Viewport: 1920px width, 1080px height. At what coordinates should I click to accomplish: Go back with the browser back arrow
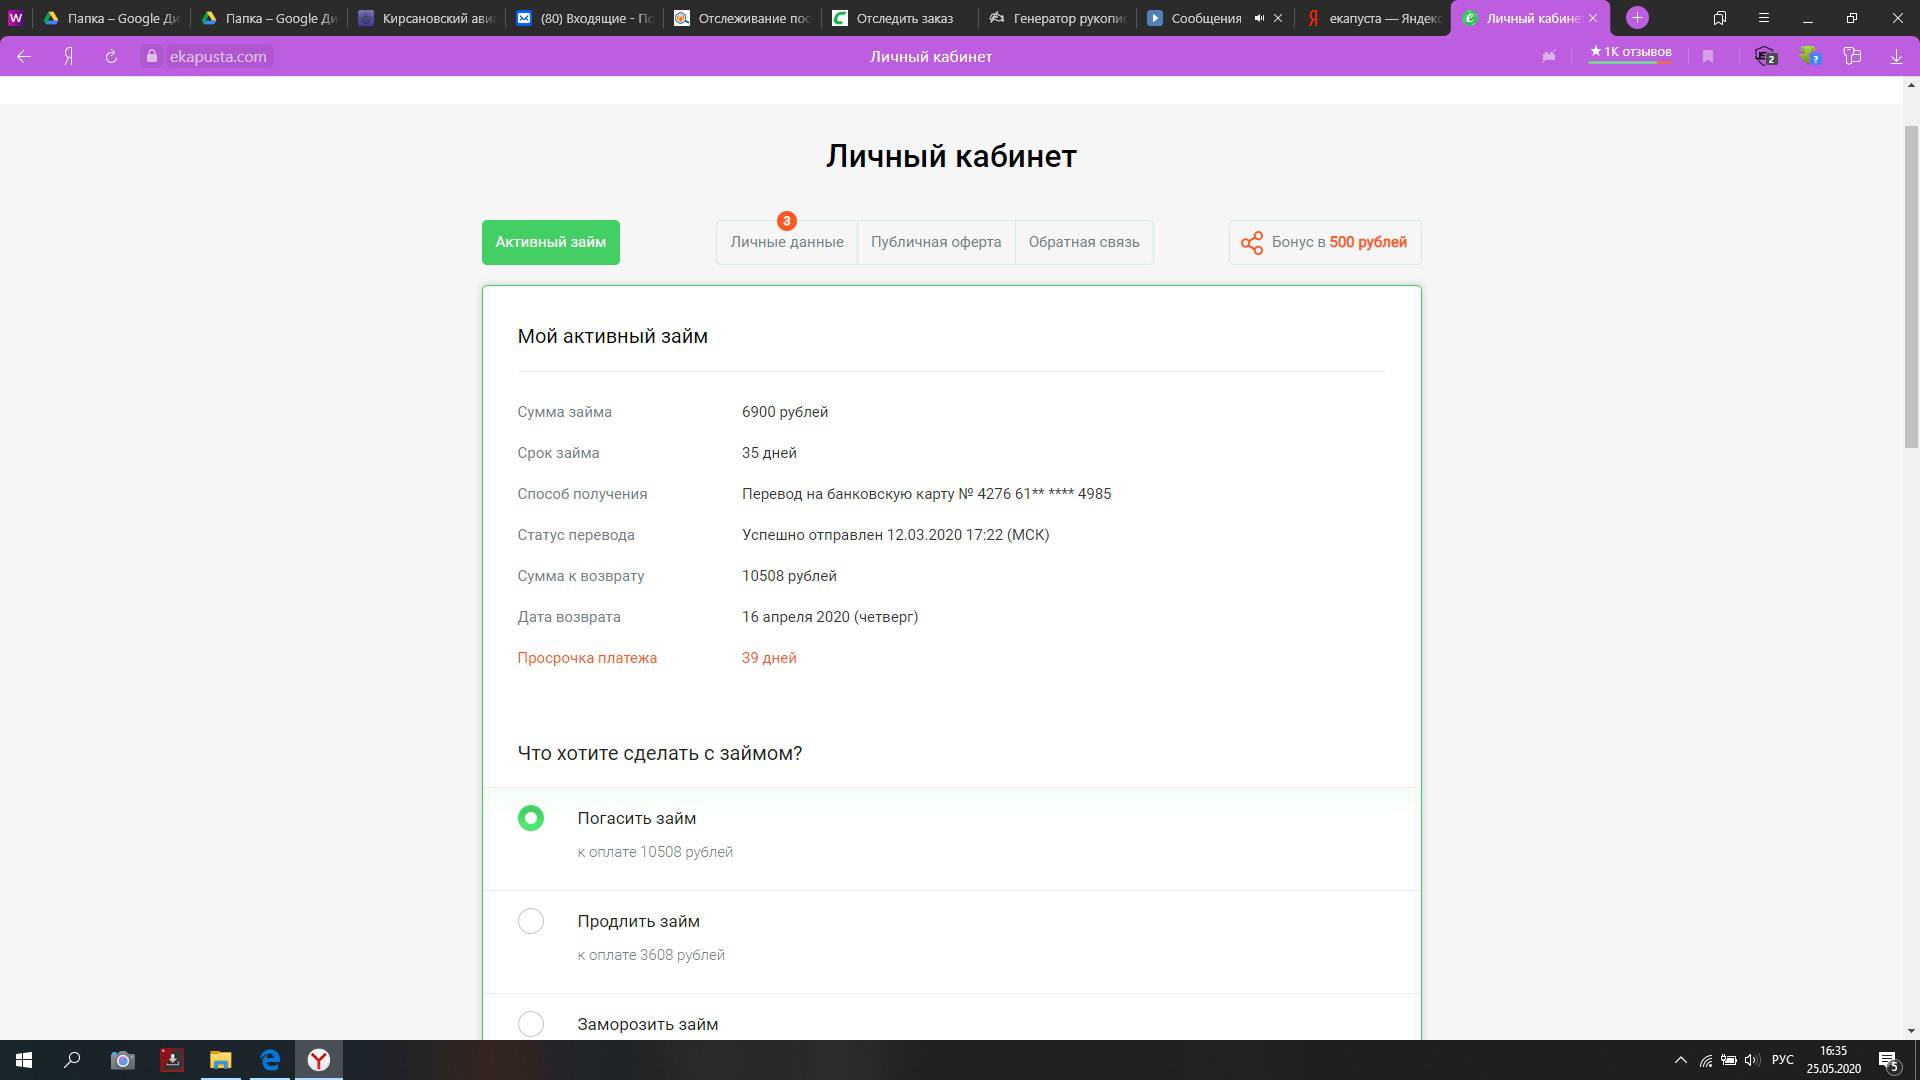pos(24,57)
